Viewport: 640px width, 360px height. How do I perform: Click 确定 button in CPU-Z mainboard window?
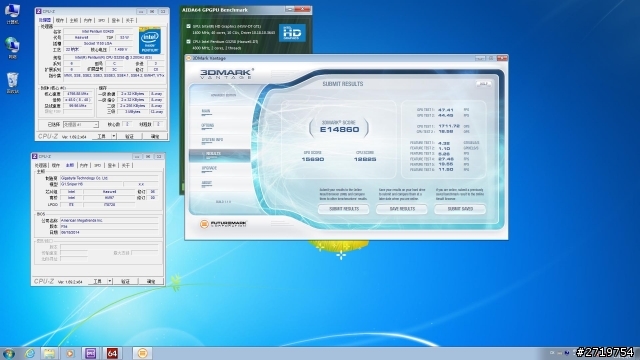pos(151,281)
